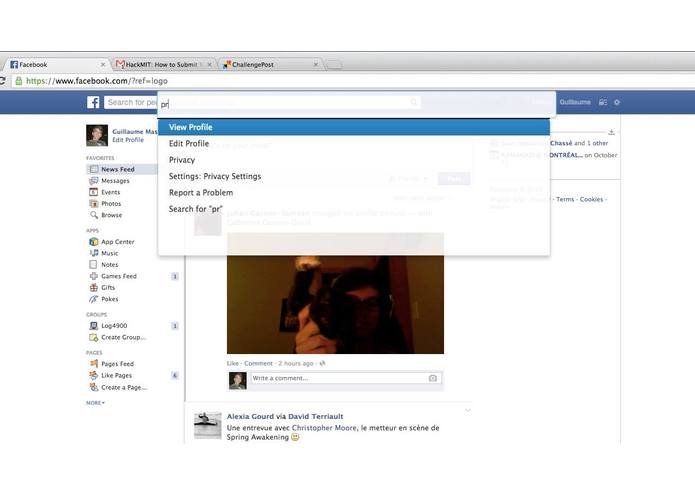Click the Like Pages icon
The image size is (695, 494).
click(94, 375)
